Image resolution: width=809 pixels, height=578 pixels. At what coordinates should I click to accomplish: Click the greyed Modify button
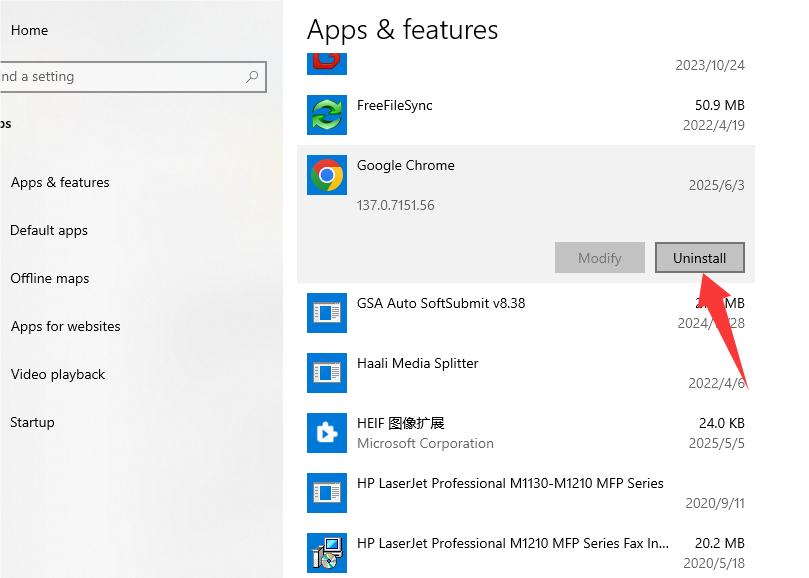coord(600,258)
